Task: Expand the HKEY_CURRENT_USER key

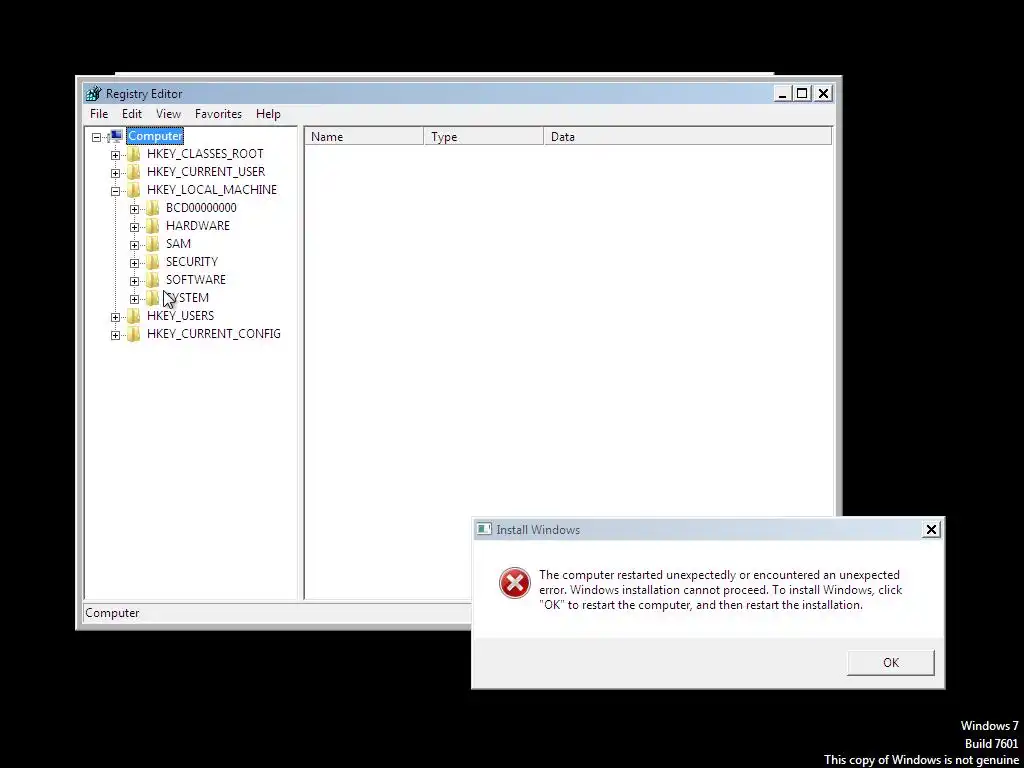Action: [116, 173]
